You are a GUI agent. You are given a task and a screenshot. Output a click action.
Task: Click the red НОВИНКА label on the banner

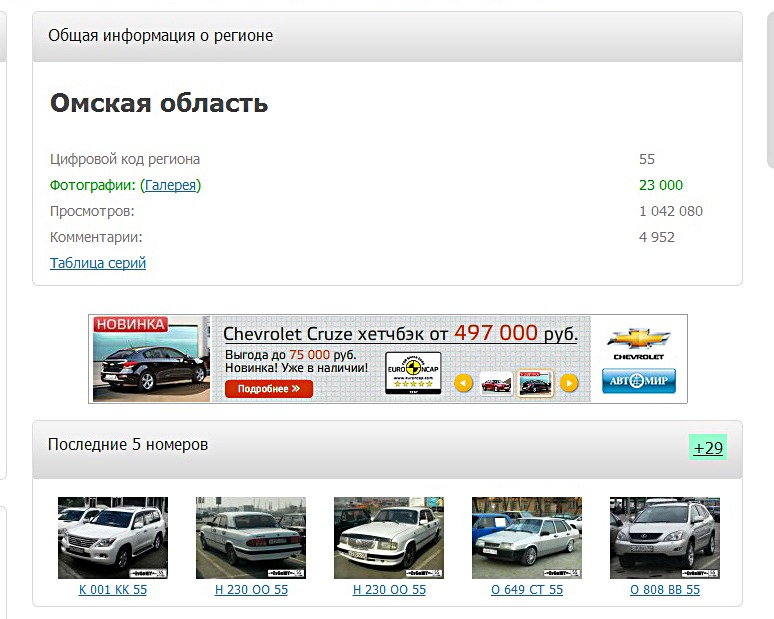(x=131, y=324)
